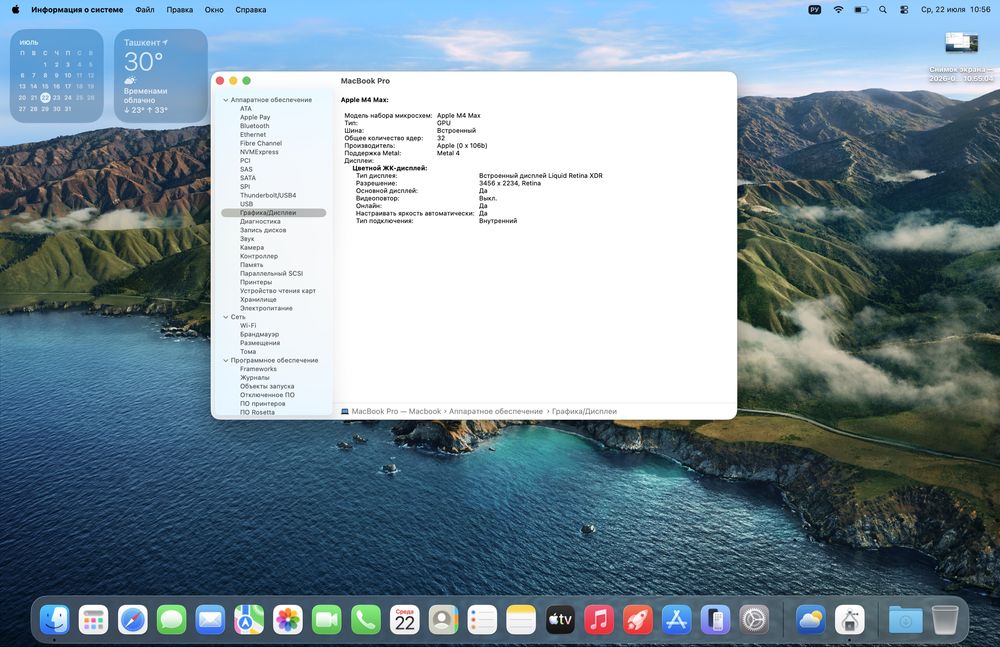Select ATA in the hardware list

pyautogui.click(x=246, y=108)
